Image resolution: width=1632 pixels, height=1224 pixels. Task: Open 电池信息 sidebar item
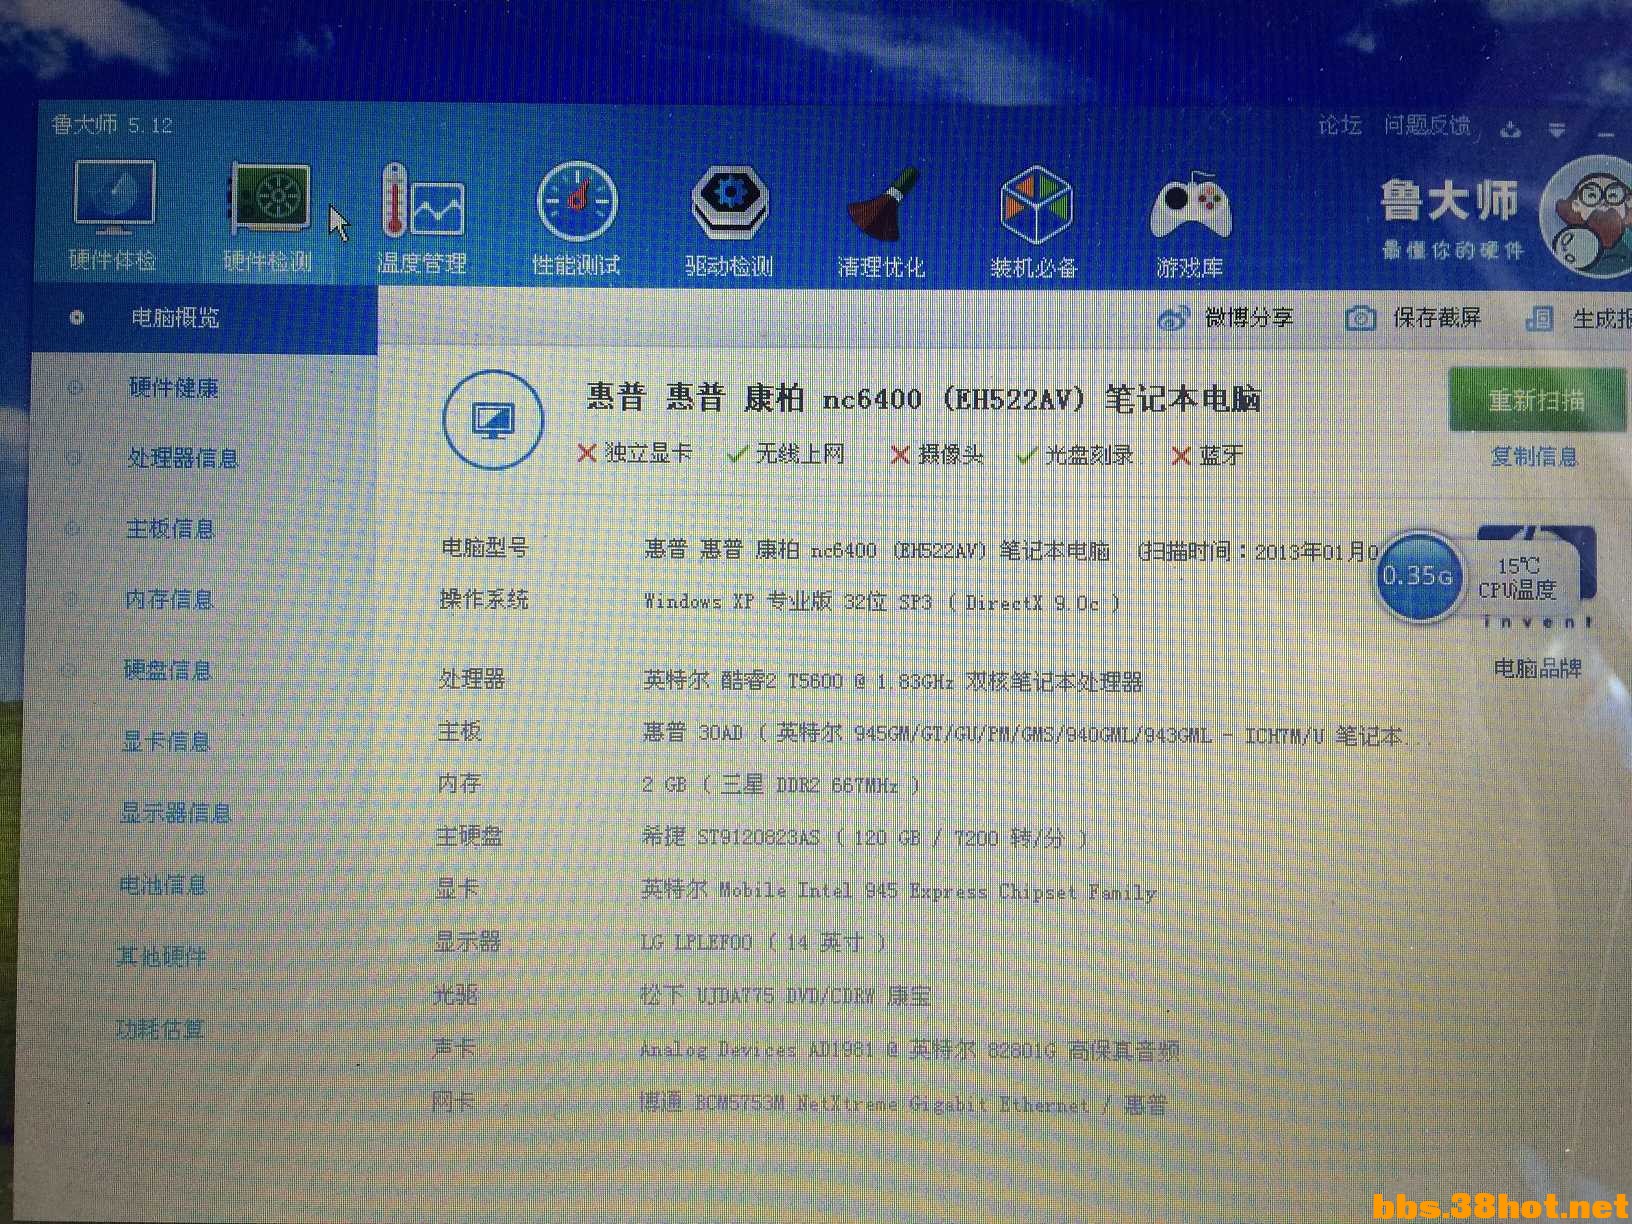pyautogui.click(x=163, y=885)
